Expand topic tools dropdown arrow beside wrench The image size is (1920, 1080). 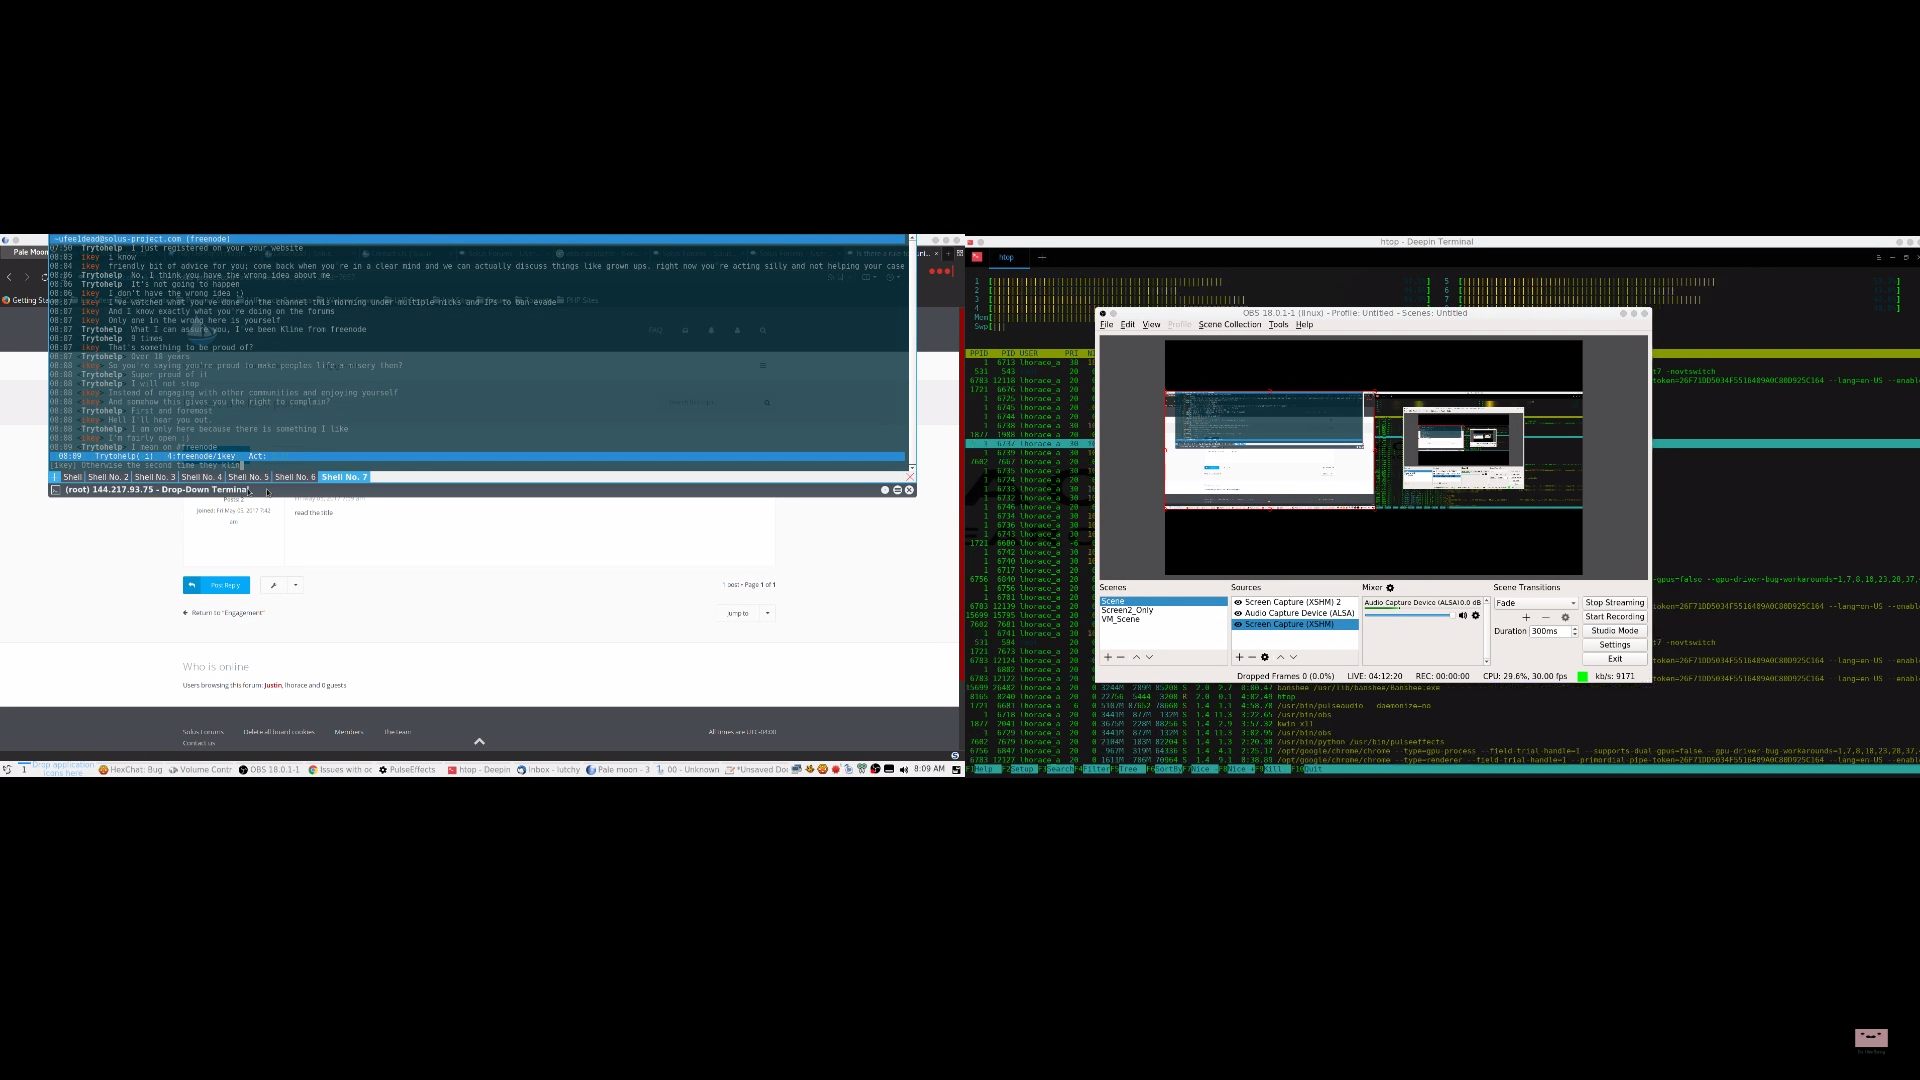pos(295,585)
